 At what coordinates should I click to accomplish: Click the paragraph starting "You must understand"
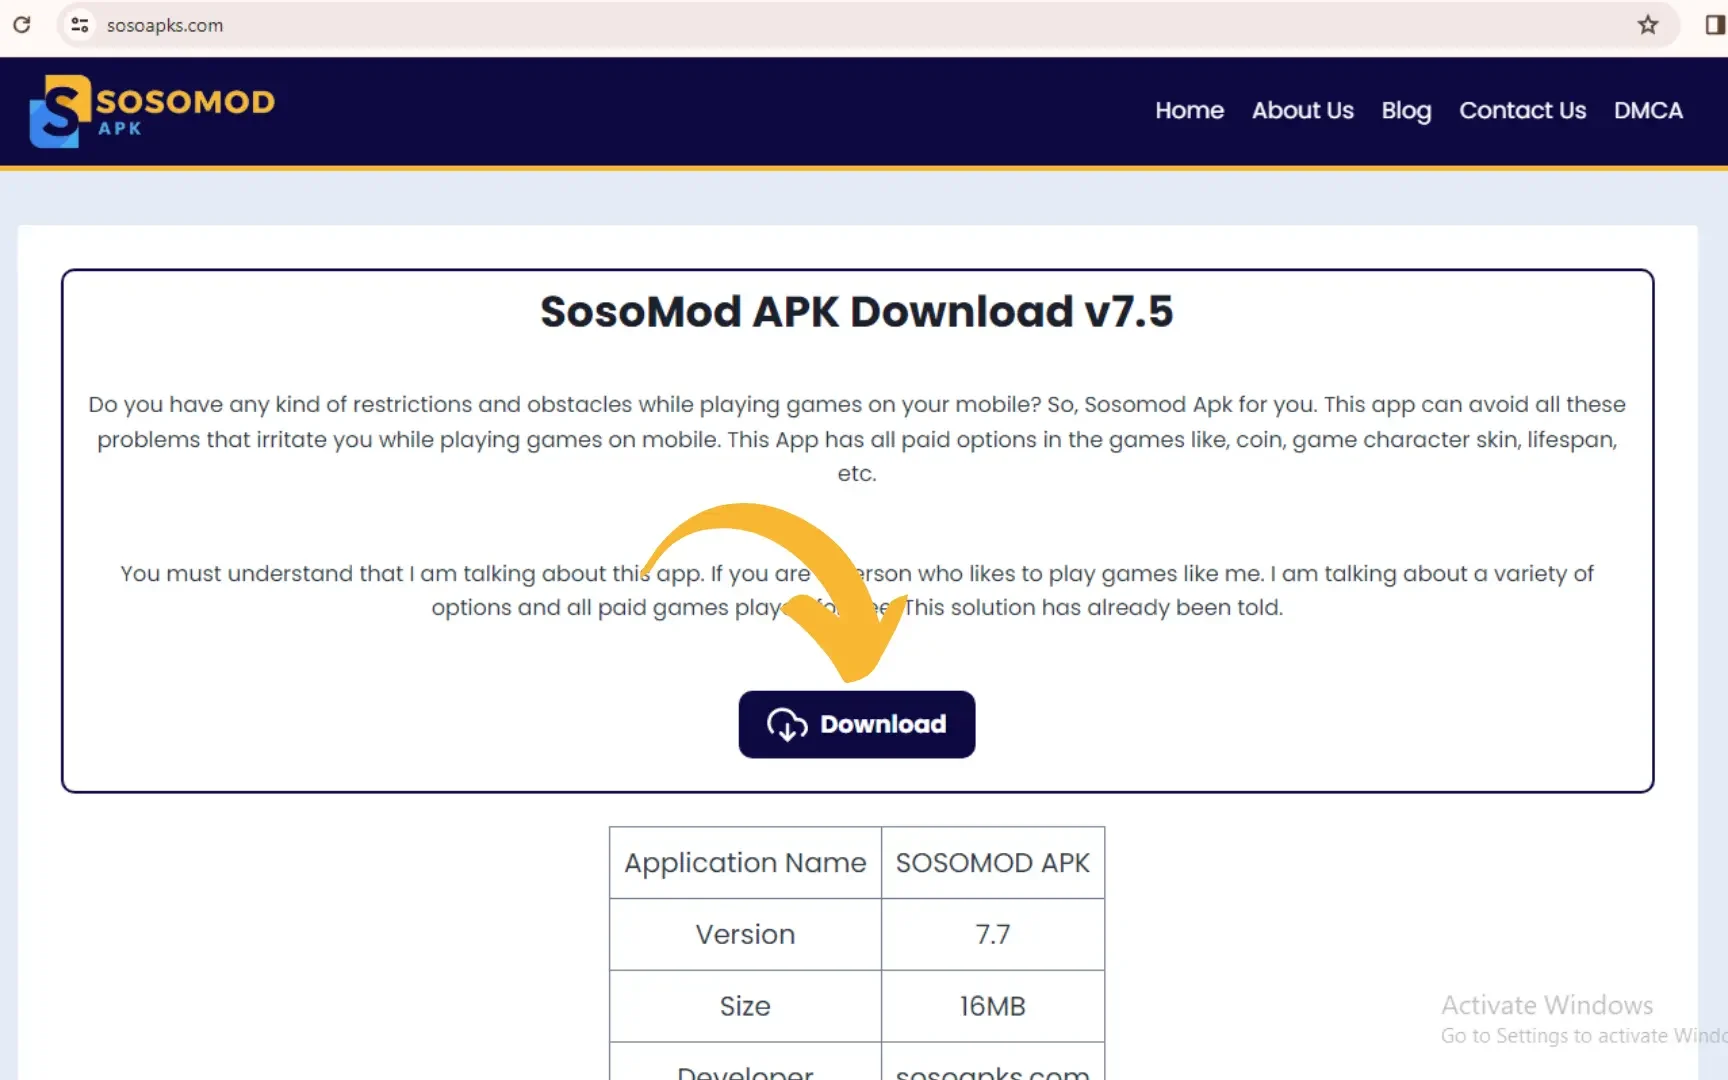(x=857, y=590)
